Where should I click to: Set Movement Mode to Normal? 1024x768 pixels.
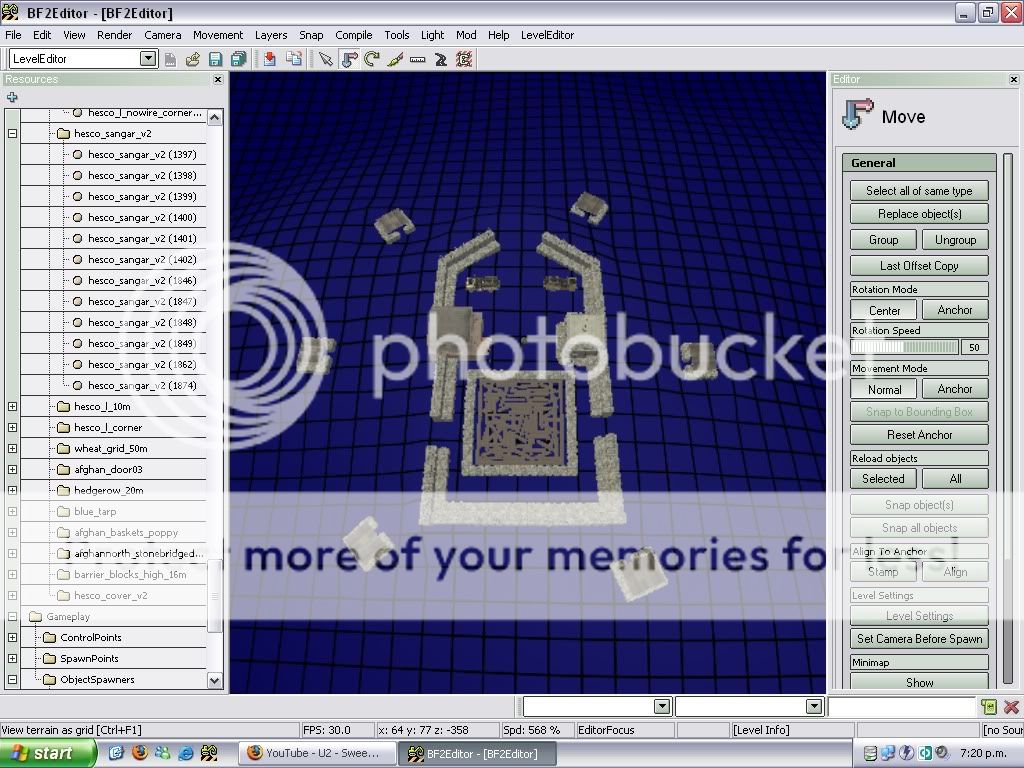coord(884,389)
